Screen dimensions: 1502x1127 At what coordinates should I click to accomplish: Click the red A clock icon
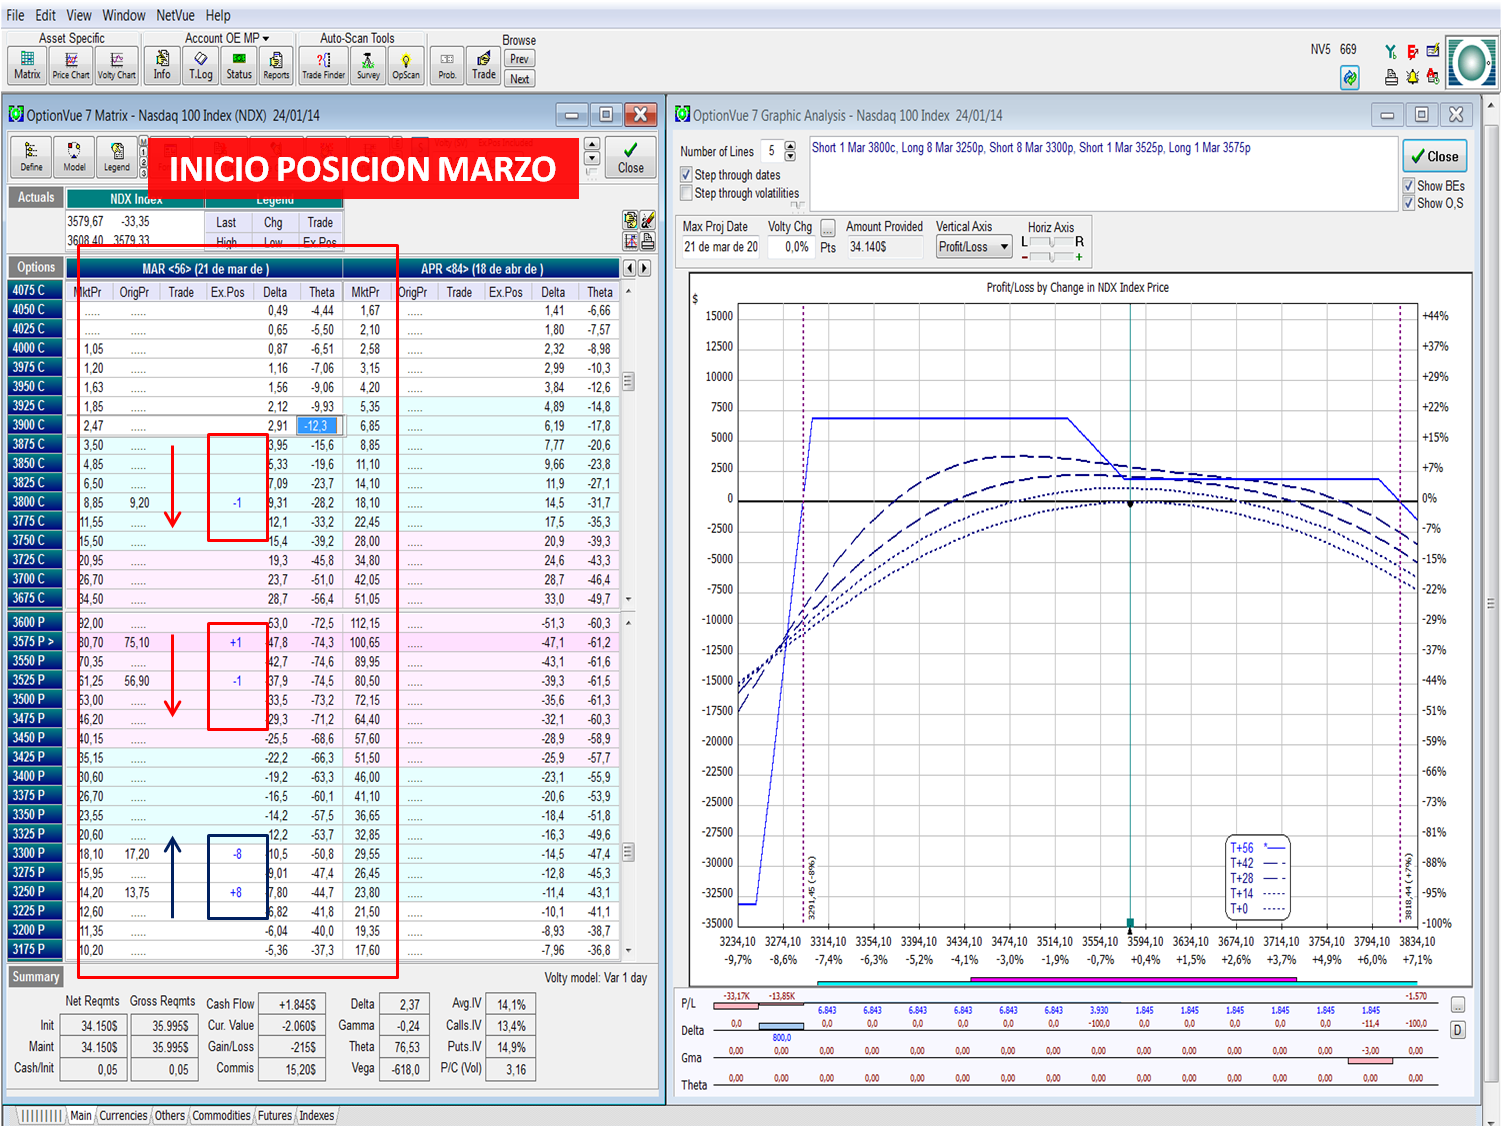click(1433, 77)
